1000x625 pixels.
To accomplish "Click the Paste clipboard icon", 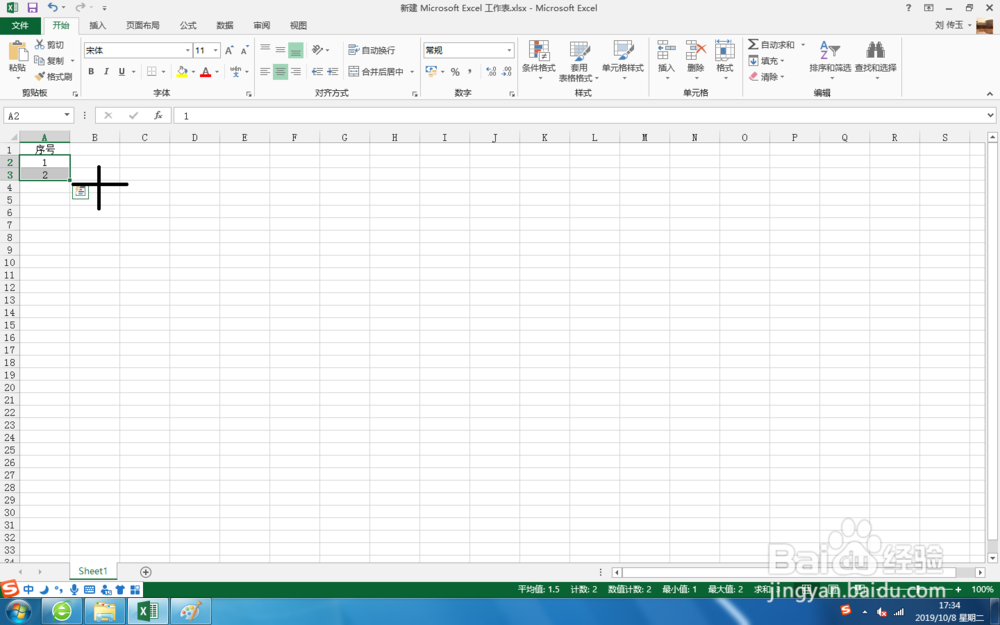I will point(17,52).
